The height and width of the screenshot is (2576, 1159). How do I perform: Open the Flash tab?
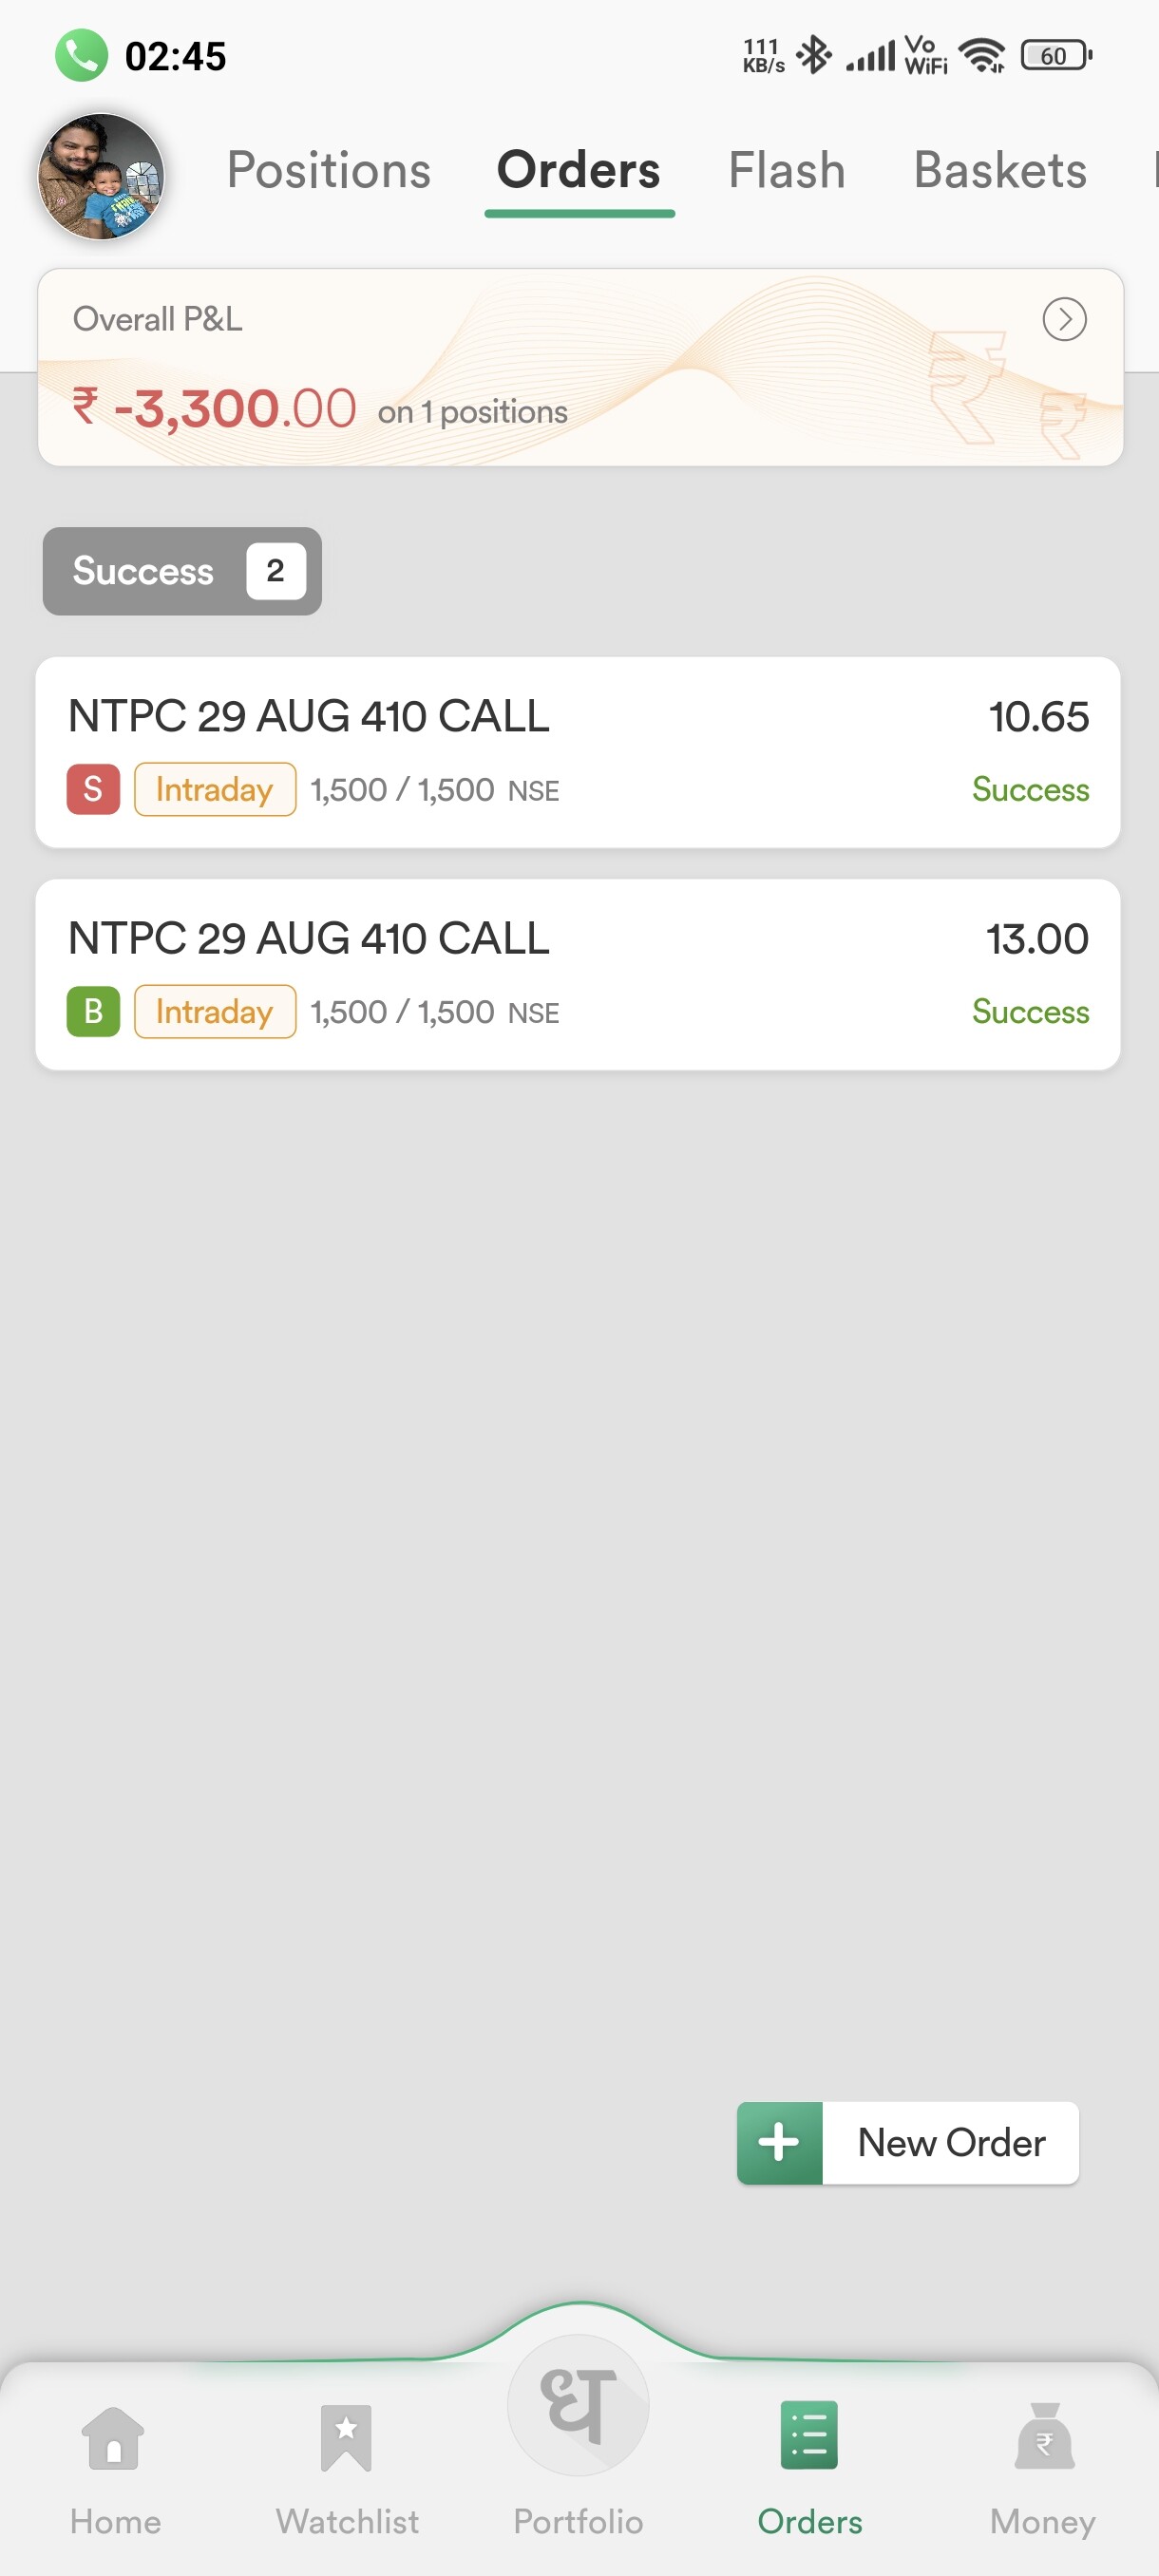tap(786, 170)
